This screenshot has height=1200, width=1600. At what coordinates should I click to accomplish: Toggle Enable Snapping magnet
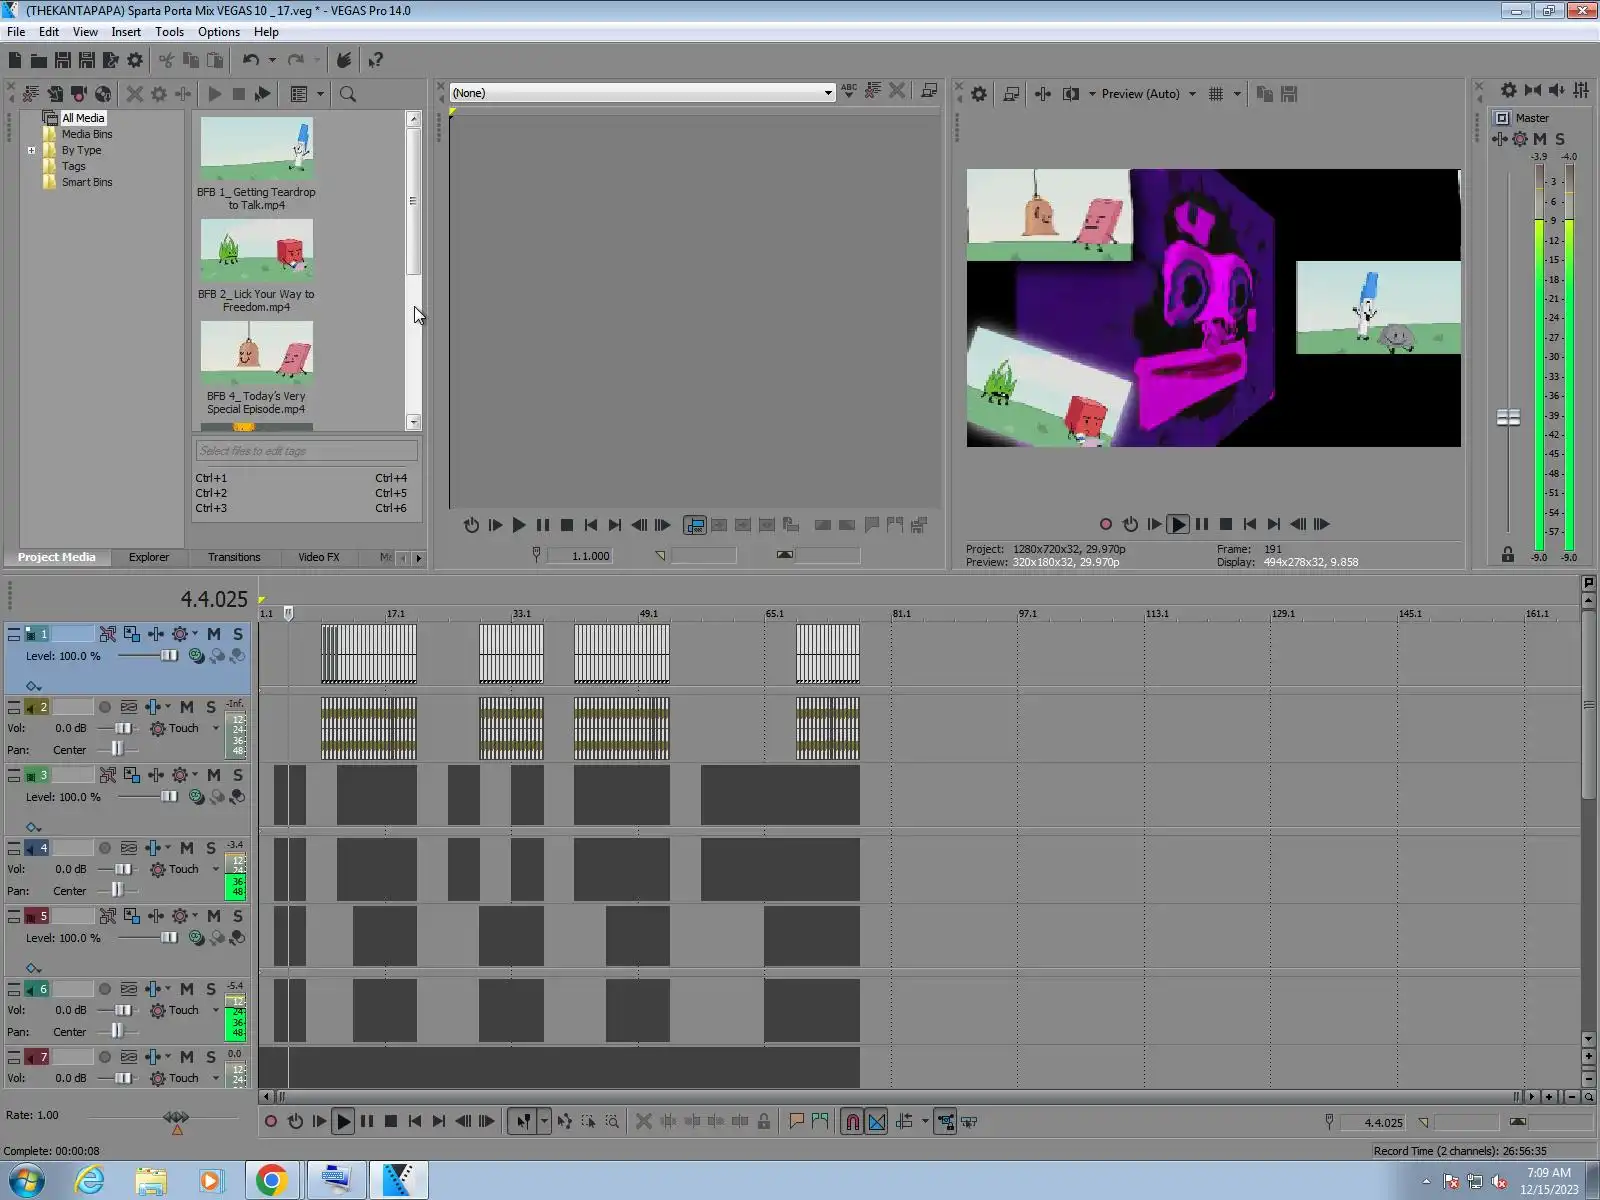pyautogui.click(x=852, y=1122)
